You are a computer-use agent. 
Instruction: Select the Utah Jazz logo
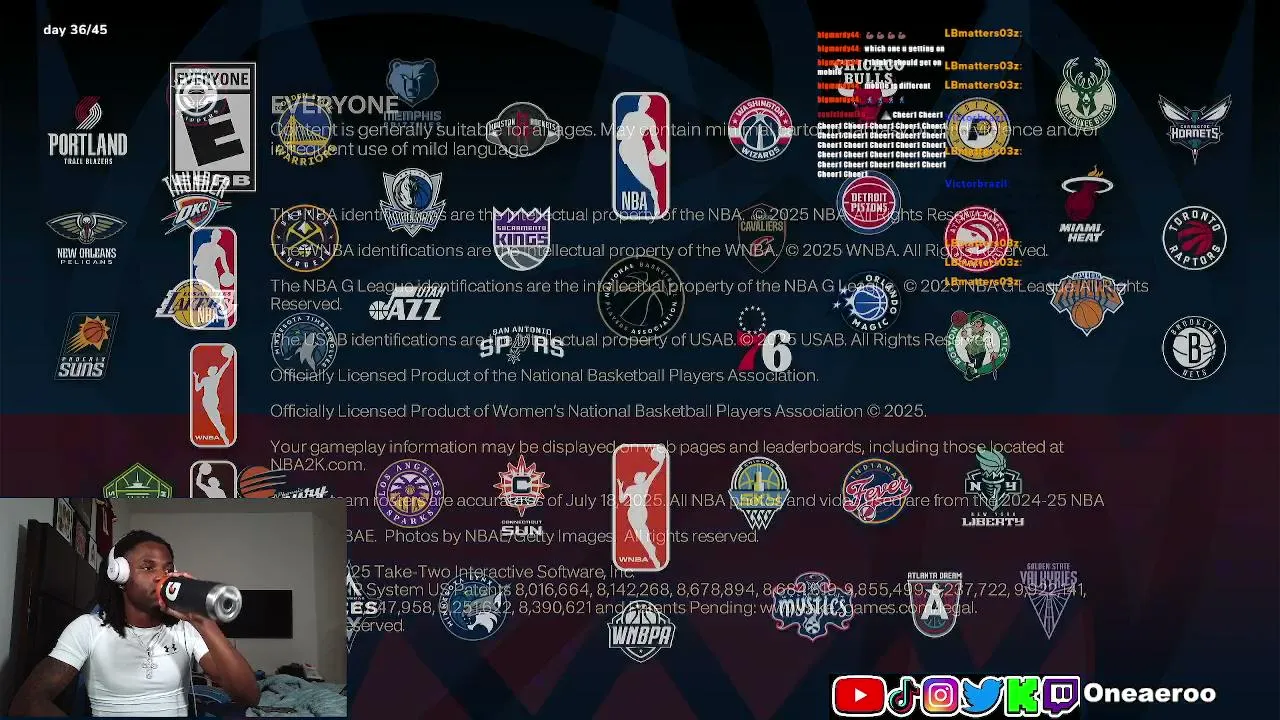coord(406,304)
